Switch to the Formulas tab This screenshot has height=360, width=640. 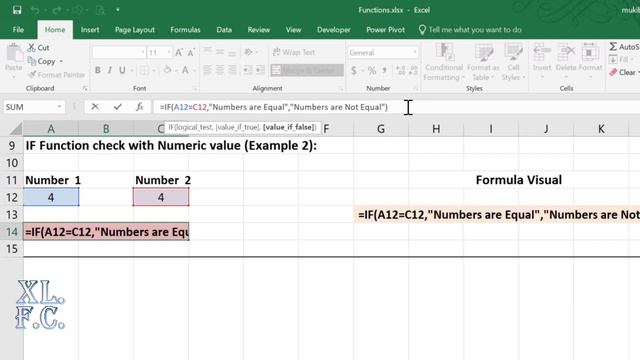click(185, 29)
